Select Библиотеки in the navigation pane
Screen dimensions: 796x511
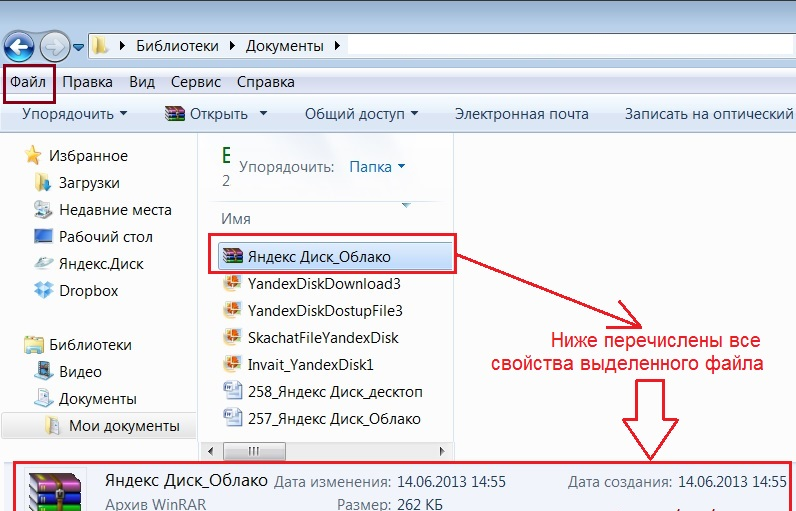point(90,345)
